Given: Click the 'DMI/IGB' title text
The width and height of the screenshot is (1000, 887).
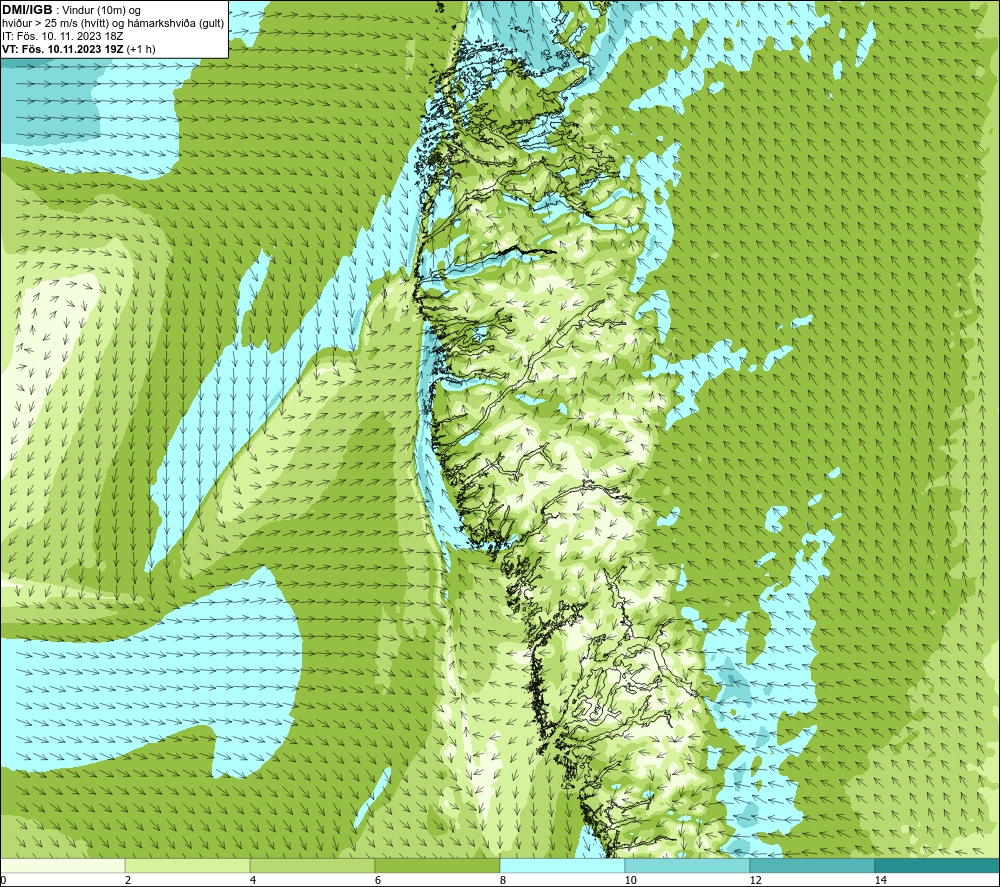Looking at the screenshot, I should point(27,10).
